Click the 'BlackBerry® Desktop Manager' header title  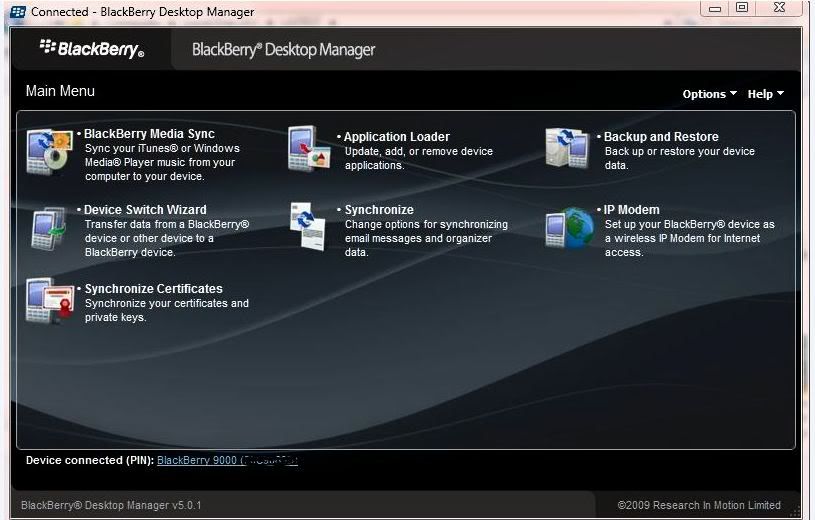tap(283, 50)
